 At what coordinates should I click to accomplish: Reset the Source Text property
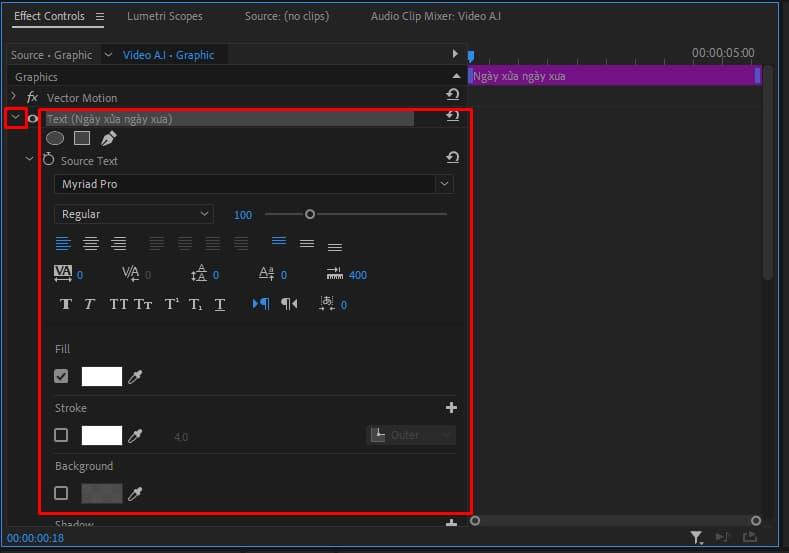click(x=452, y=157)
